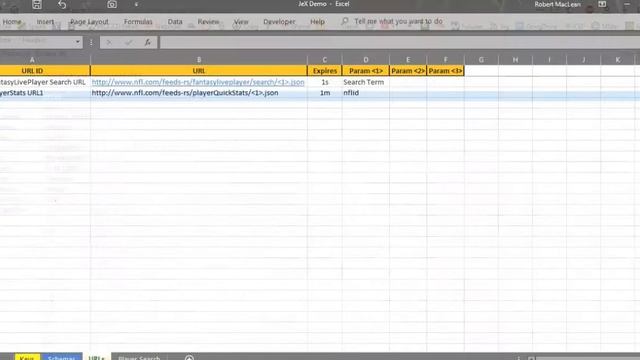Click the Insert Function fx icon
Image resolution: width=640 pixels, height=360 pixels.
147,42
